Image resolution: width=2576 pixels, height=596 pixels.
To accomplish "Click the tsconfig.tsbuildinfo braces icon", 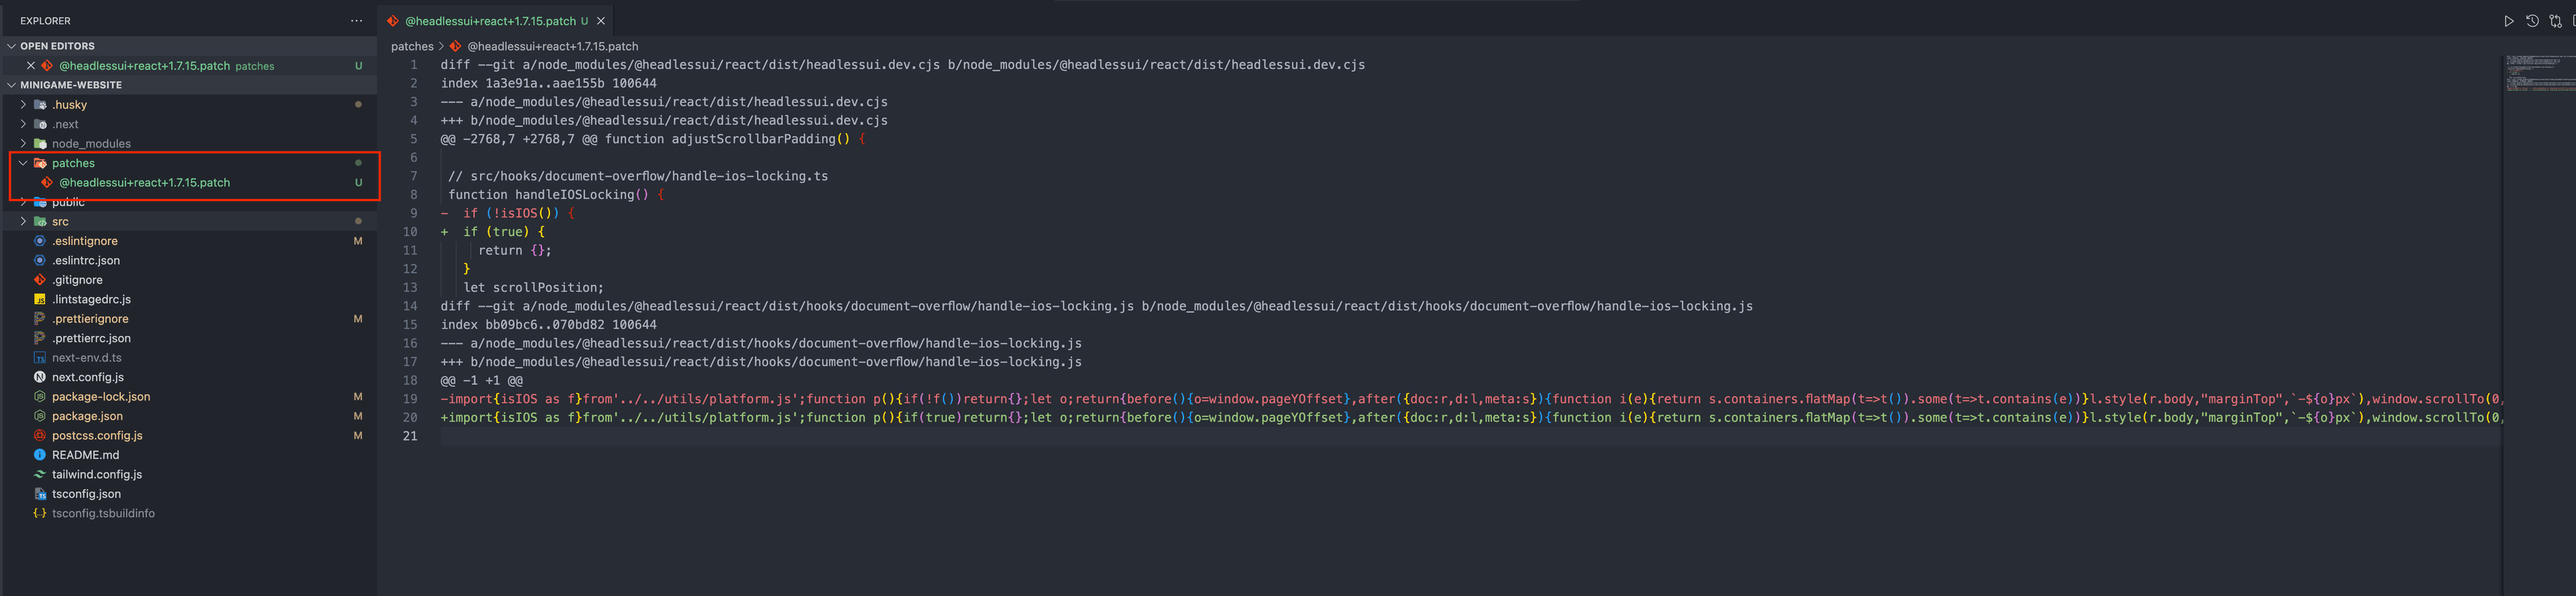I will [x=40, y=513].
